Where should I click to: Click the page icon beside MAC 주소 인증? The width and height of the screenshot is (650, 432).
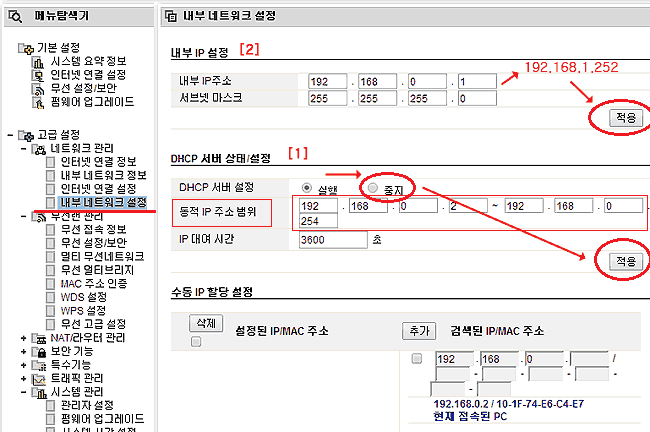point(51,284)
